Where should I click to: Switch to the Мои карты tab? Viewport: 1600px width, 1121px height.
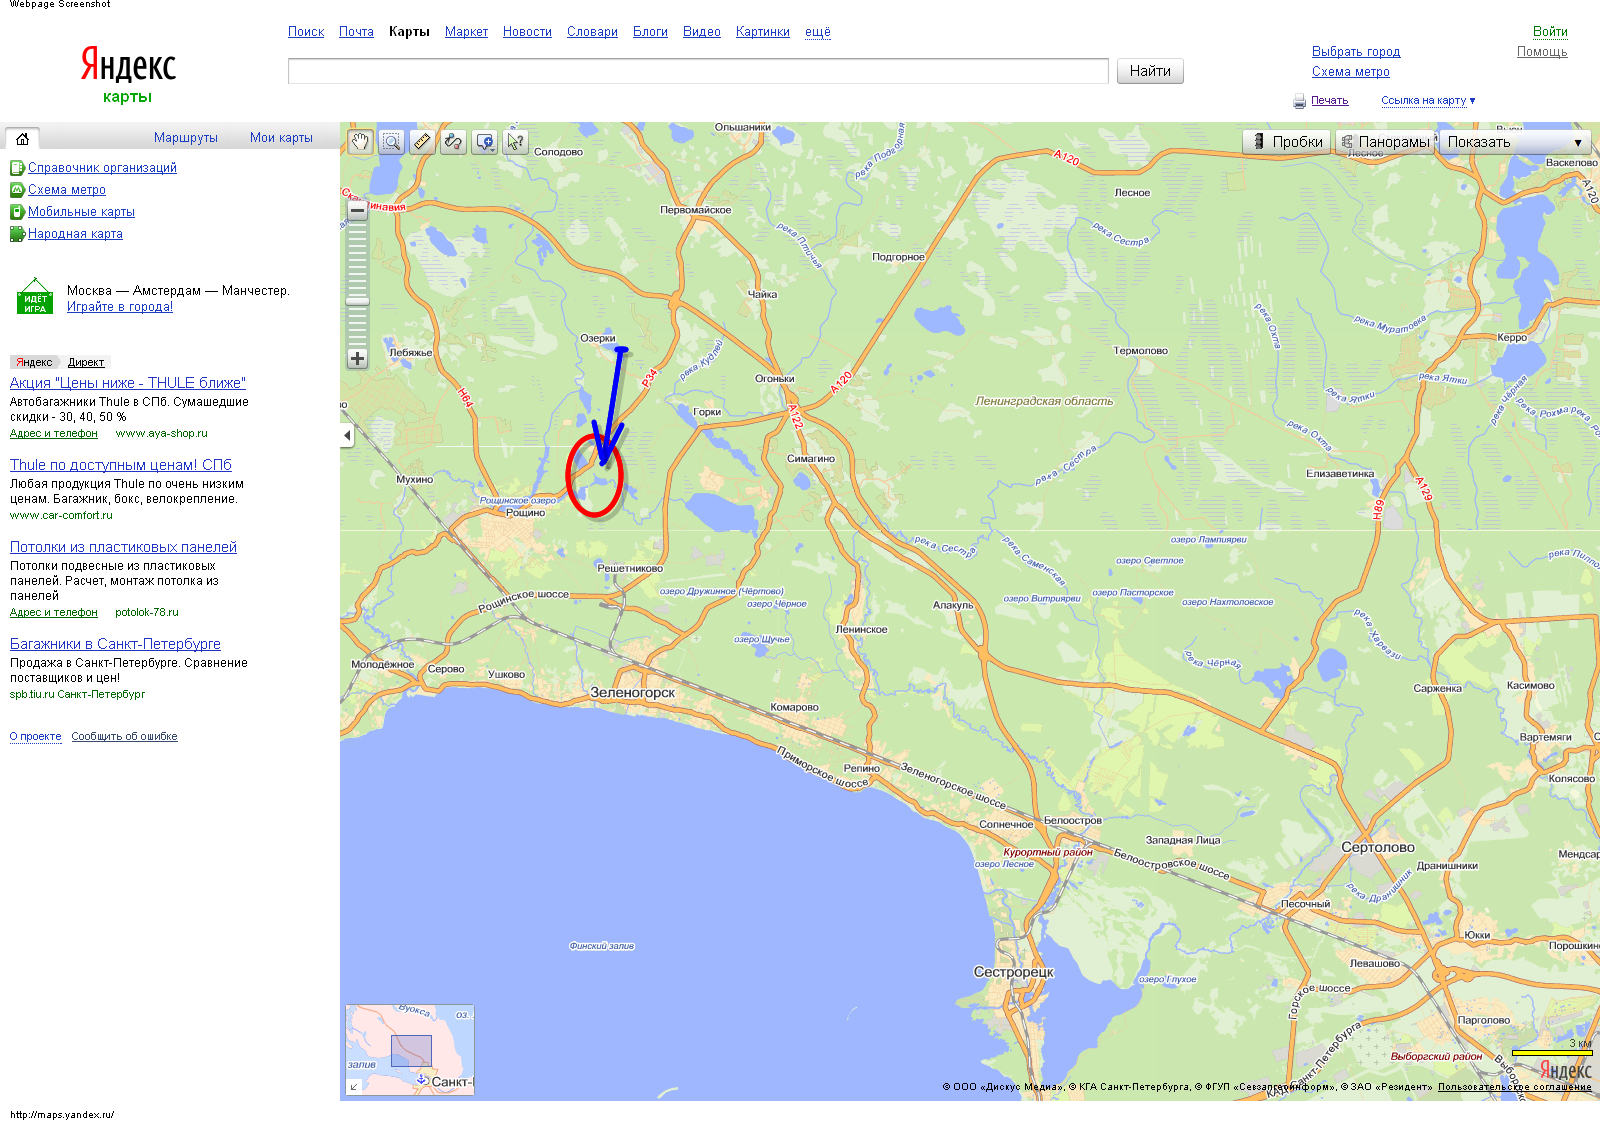281,138
